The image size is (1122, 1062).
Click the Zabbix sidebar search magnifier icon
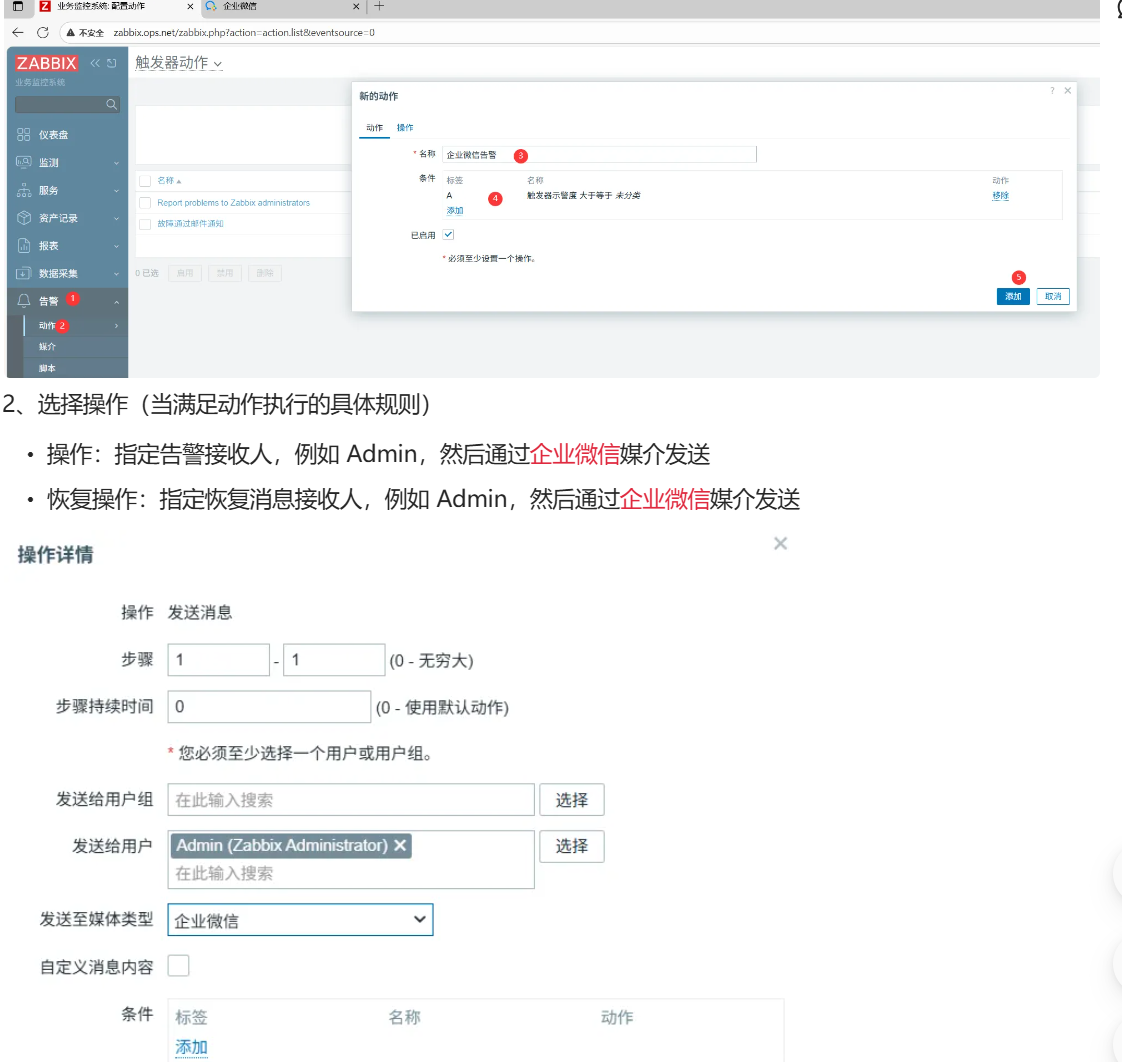(x=111, y=104)
